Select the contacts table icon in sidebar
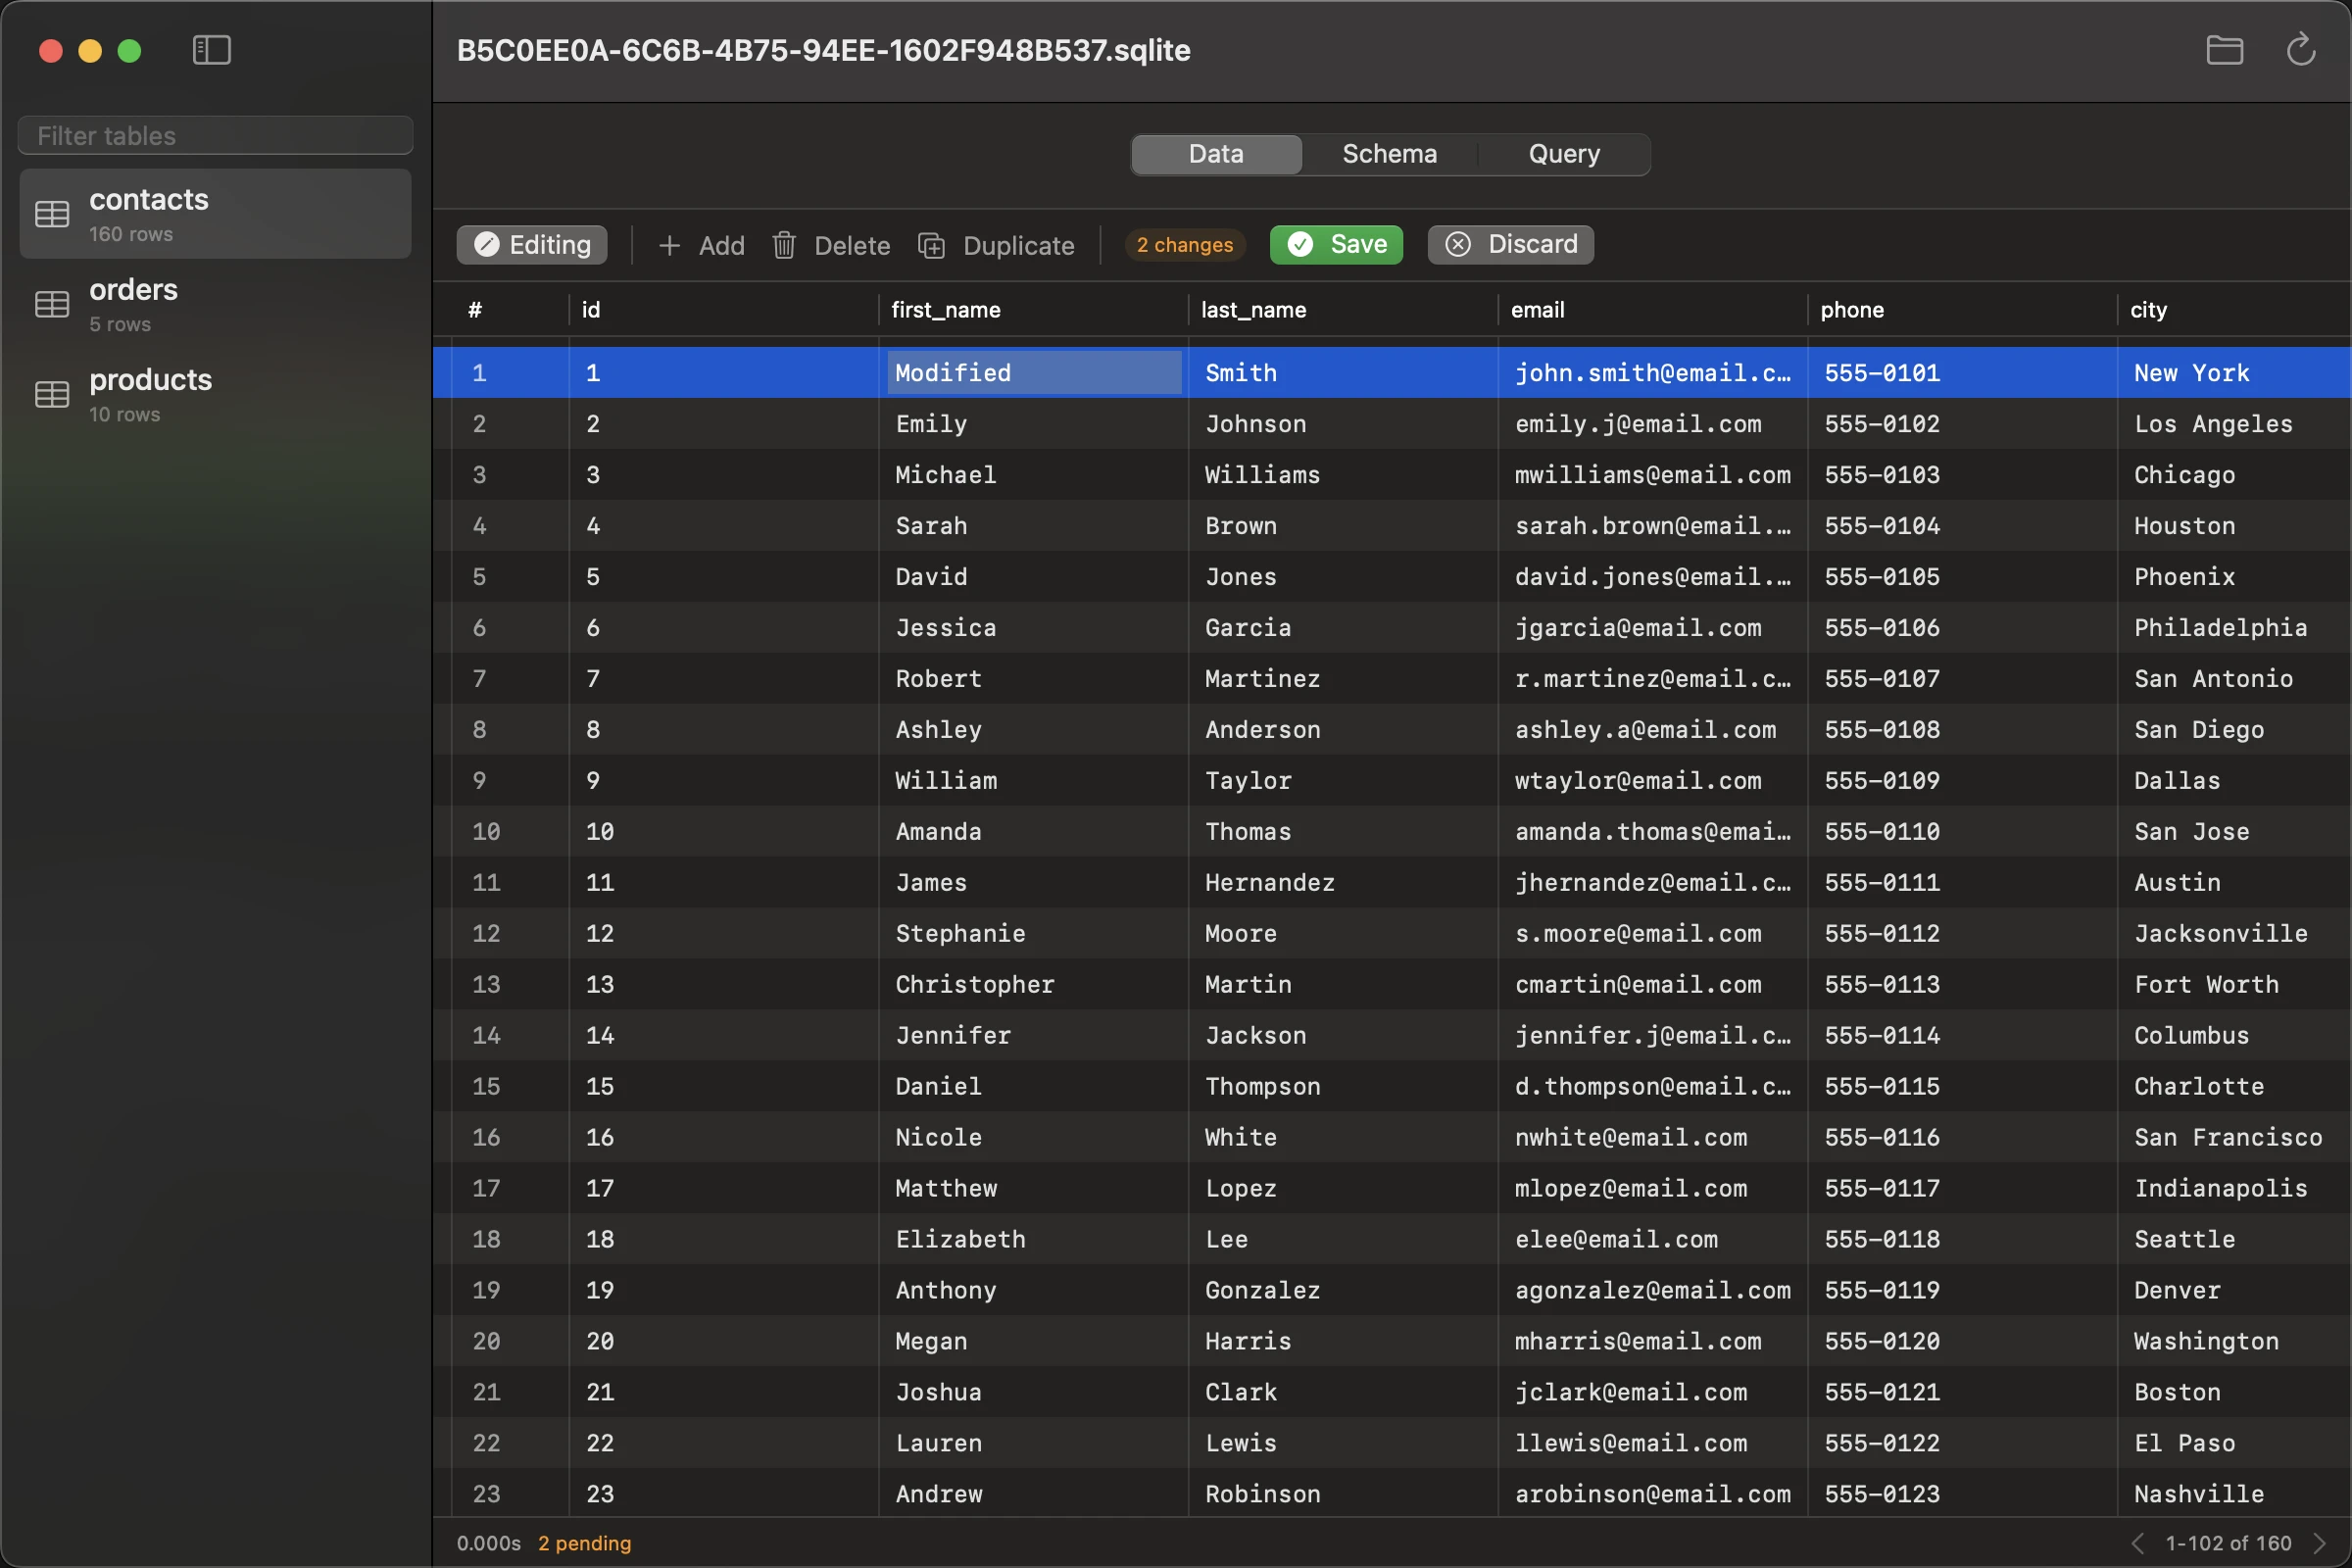 (x=53, y=213)
